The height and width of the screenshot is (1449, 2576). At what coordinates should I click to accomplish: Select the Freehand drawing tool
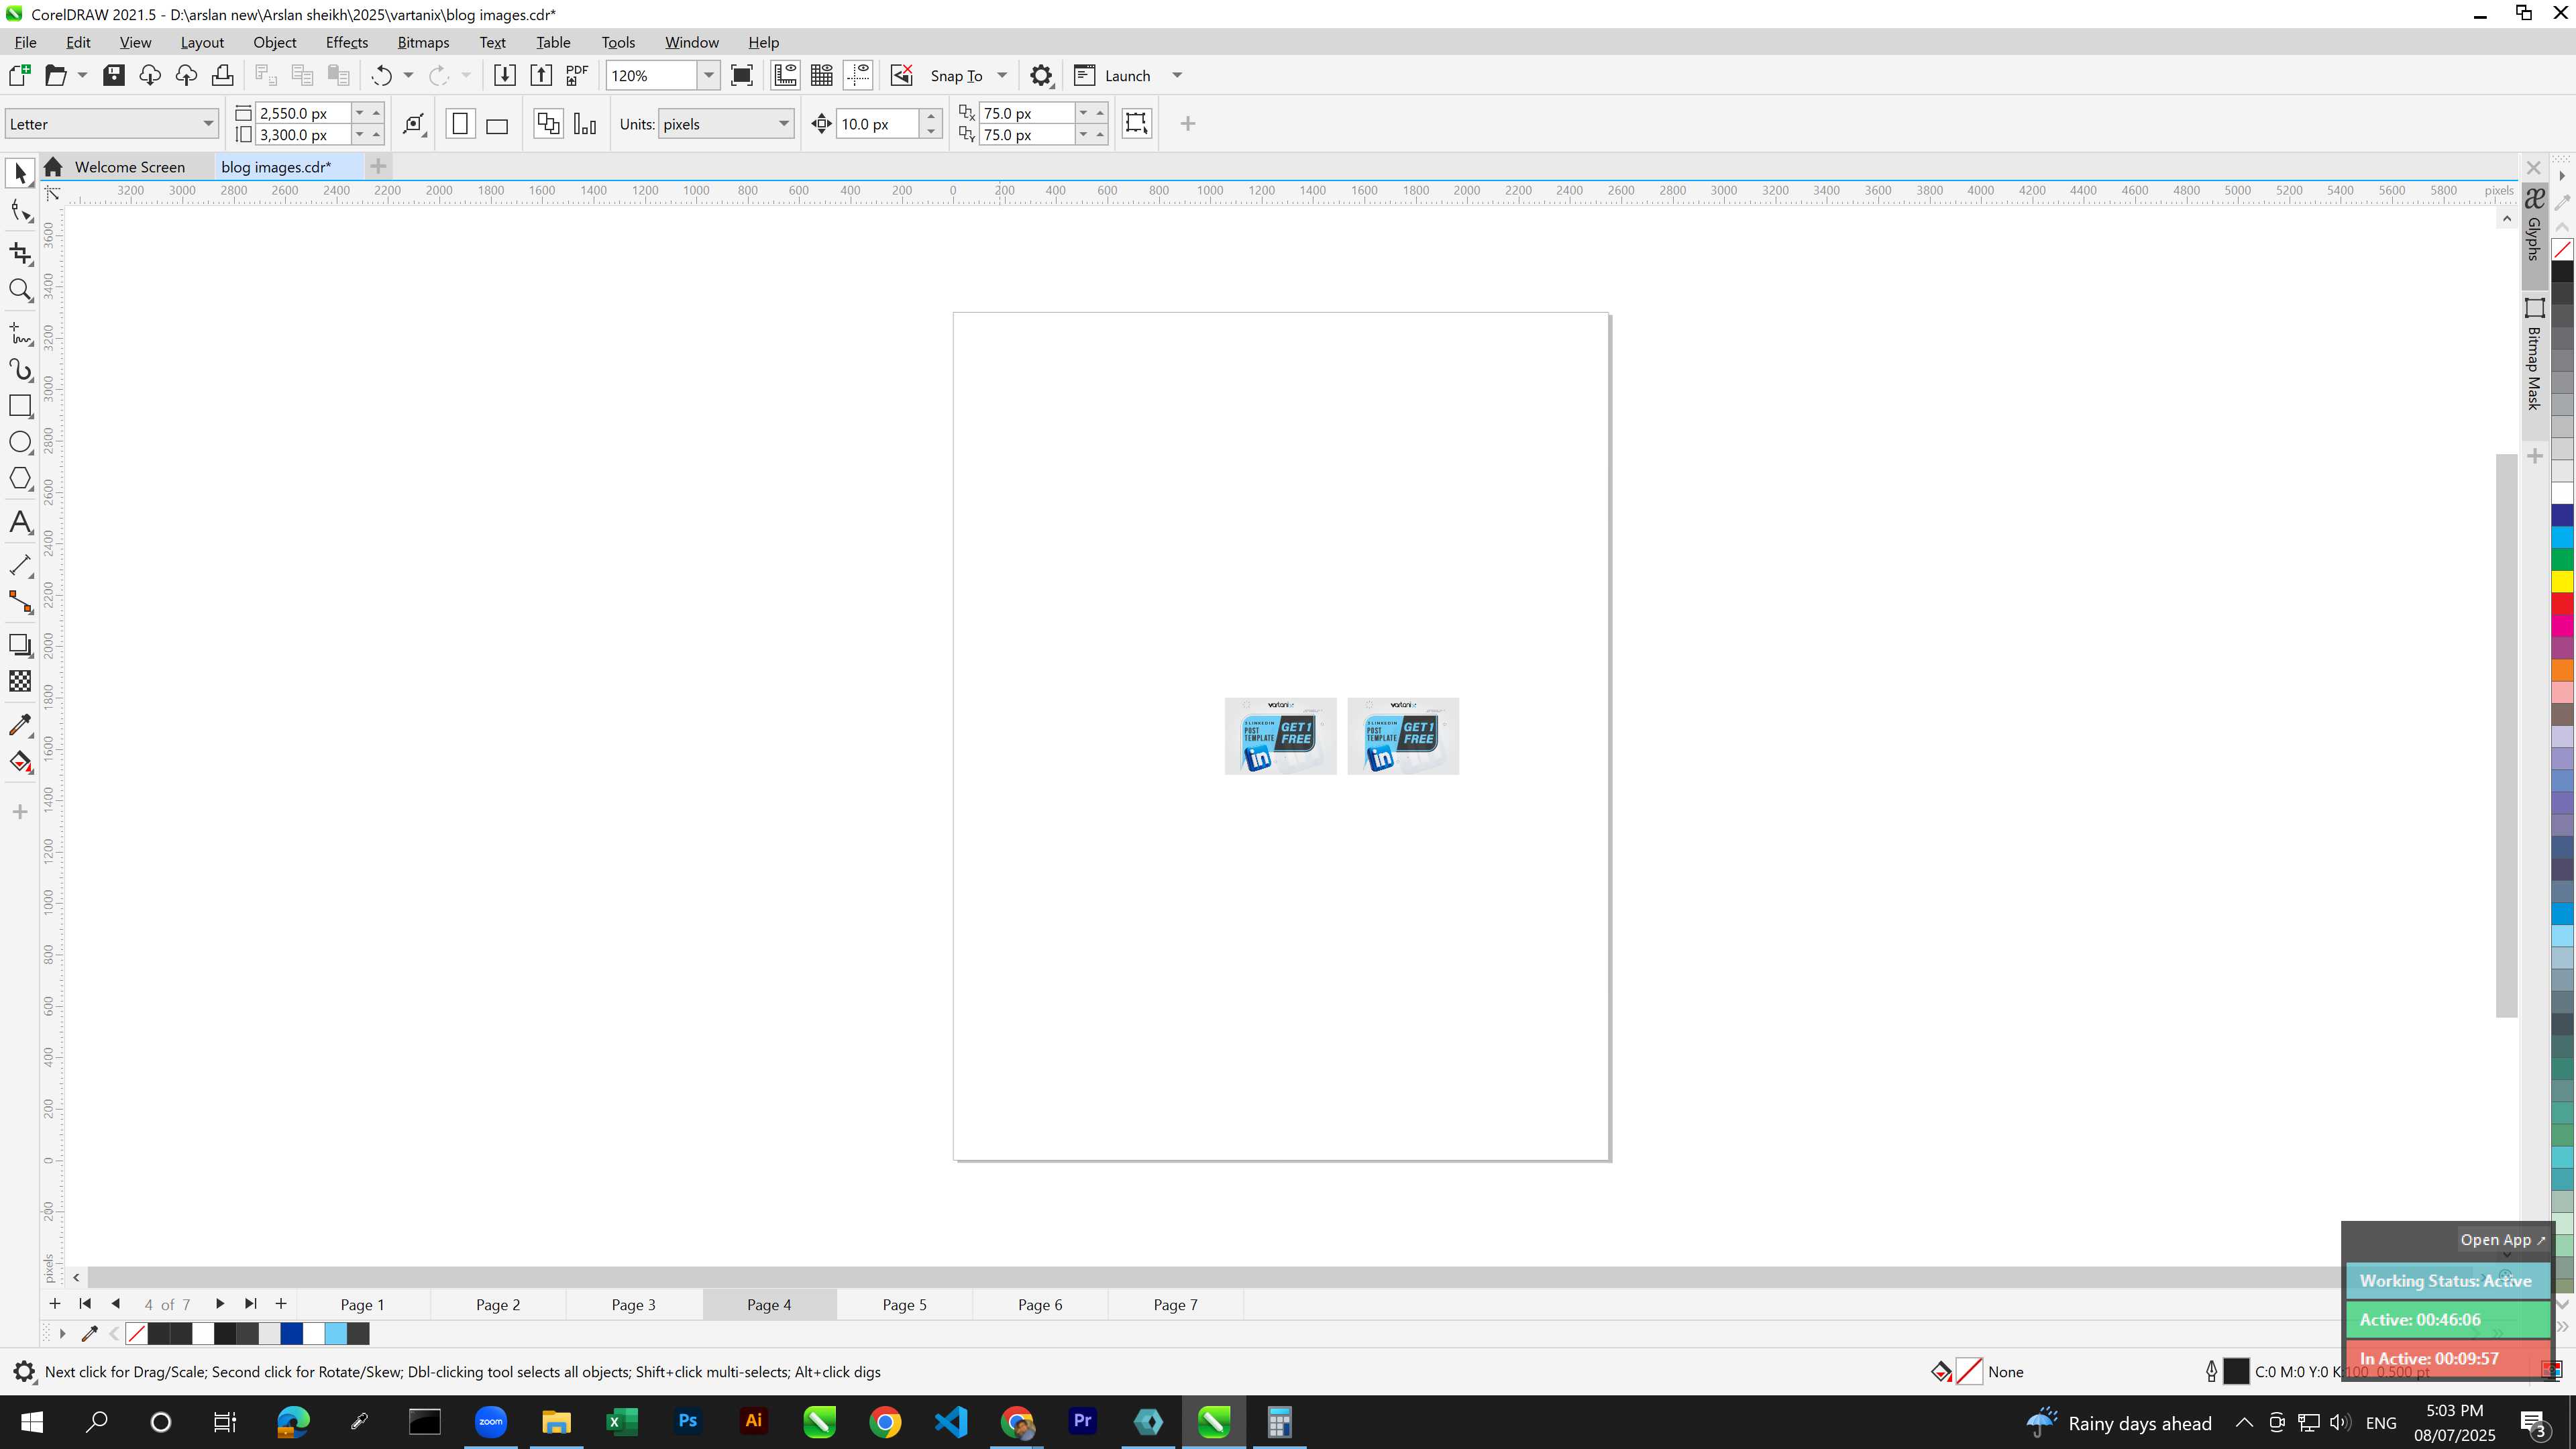(x=20, y=333)
